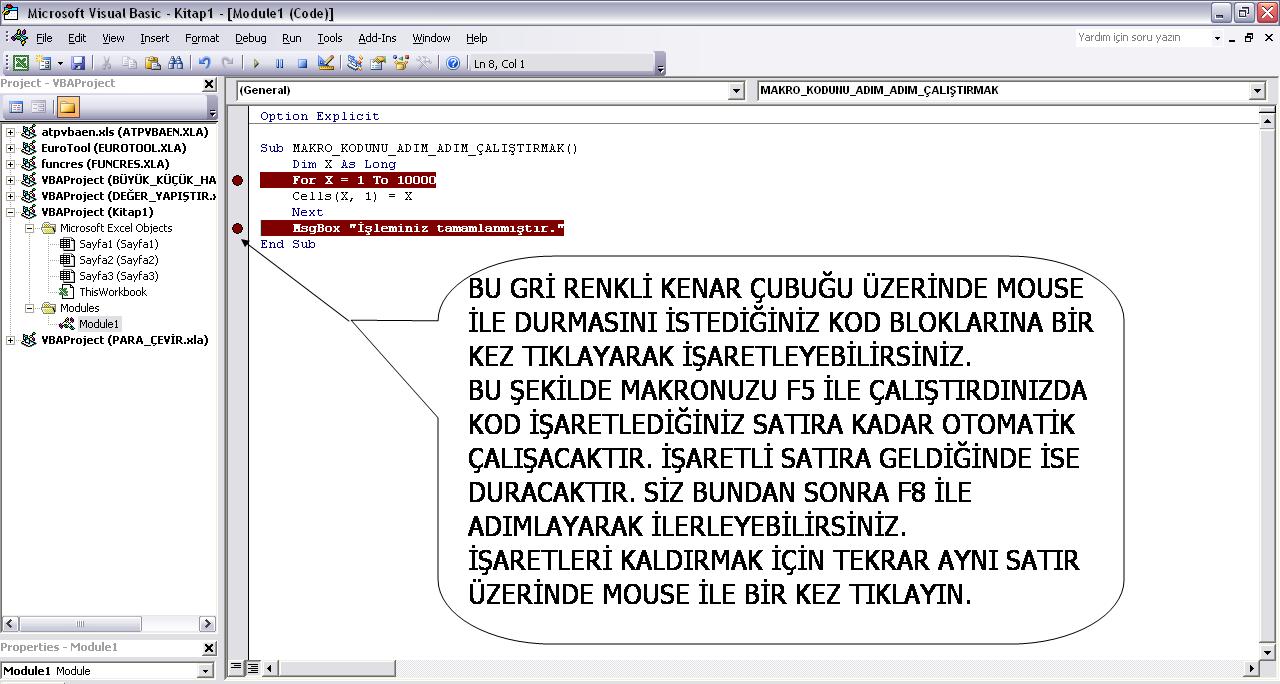Open the procedure dropdown showing MAKRO_KODUNU_ADIM_ADIM_ÇALIŞTIRMAK

(1257, 91)
